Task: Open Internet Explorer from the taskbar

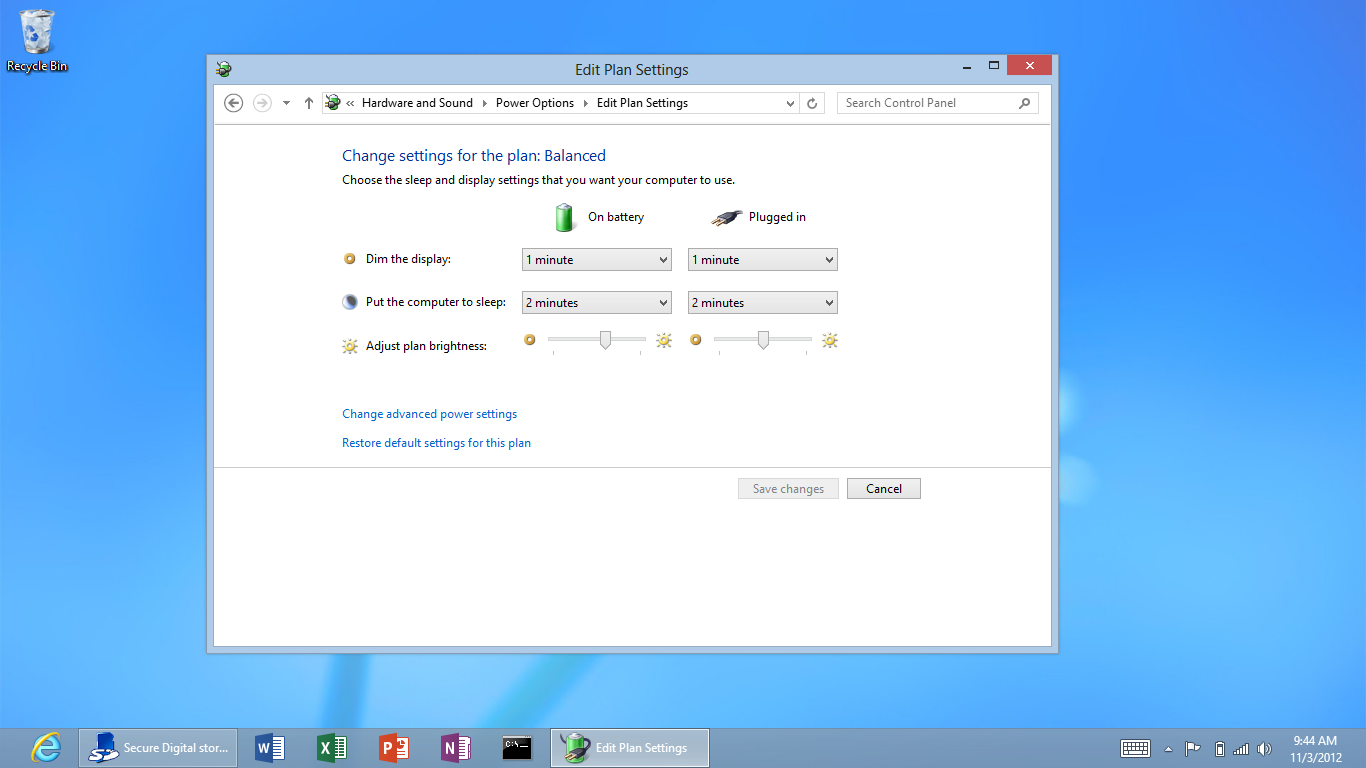Action: pos(45,747)
